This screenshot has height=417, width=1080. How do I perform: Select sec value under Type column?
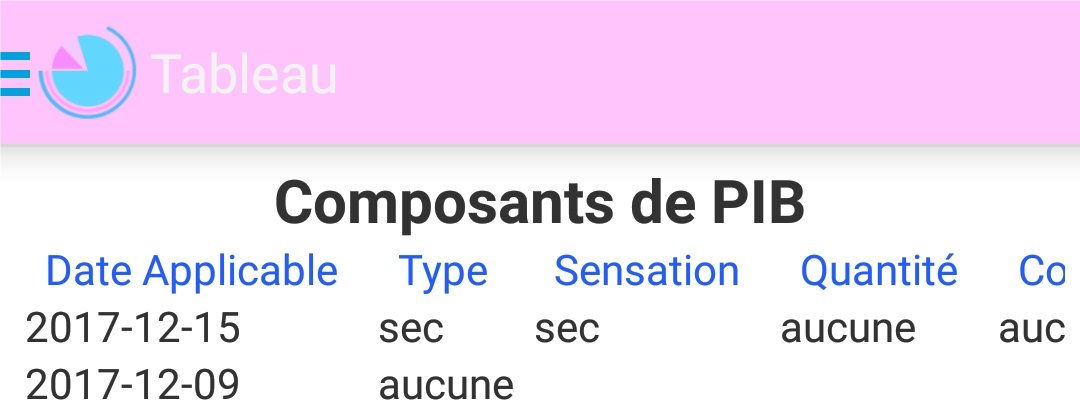point(411,329)
